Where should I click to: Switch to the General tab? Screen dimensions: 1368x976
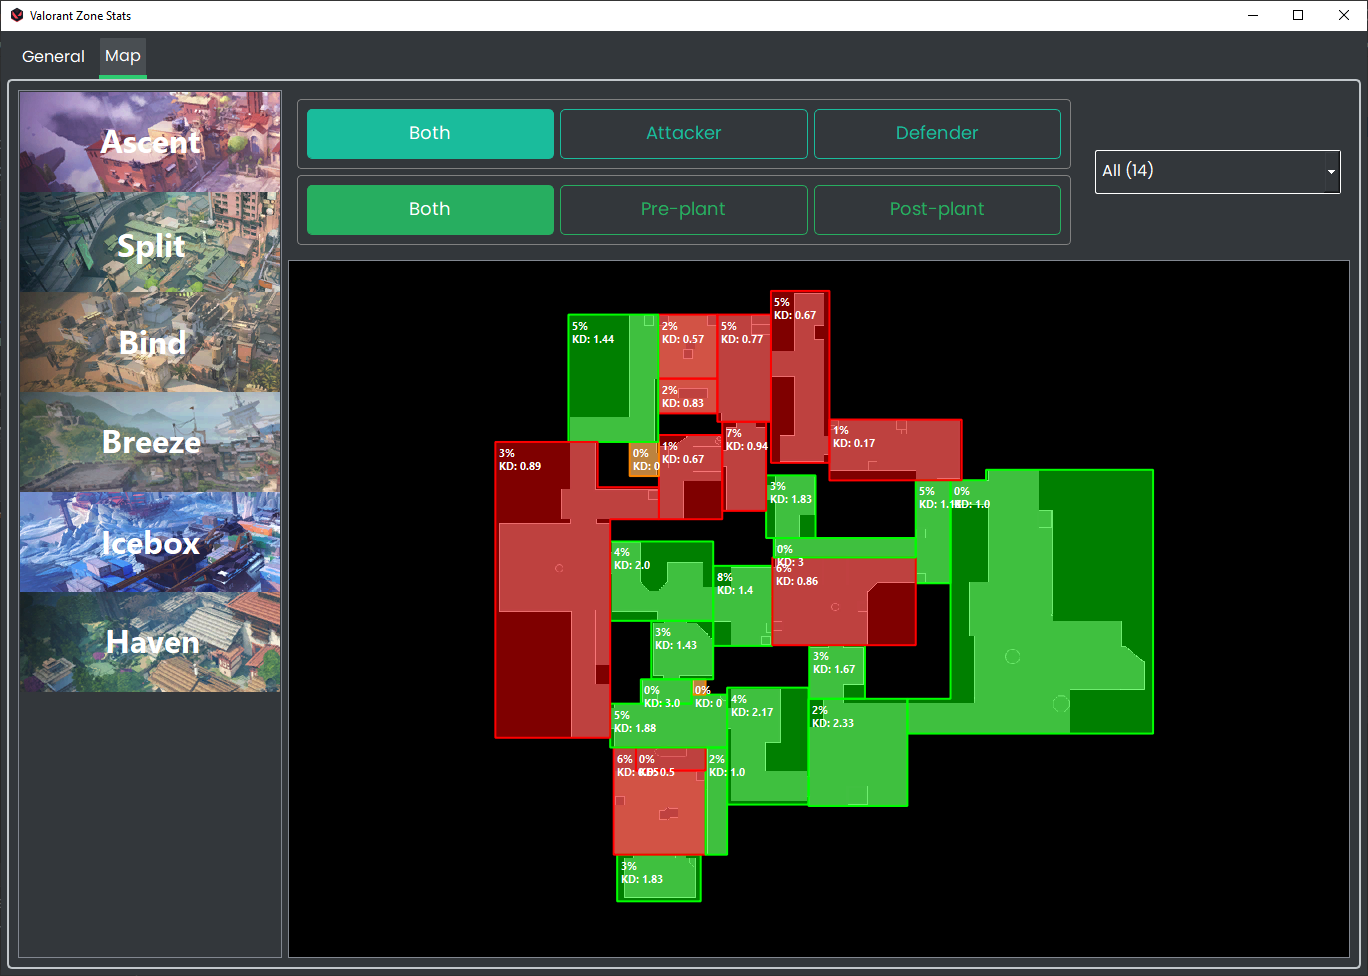pos(53,56)
